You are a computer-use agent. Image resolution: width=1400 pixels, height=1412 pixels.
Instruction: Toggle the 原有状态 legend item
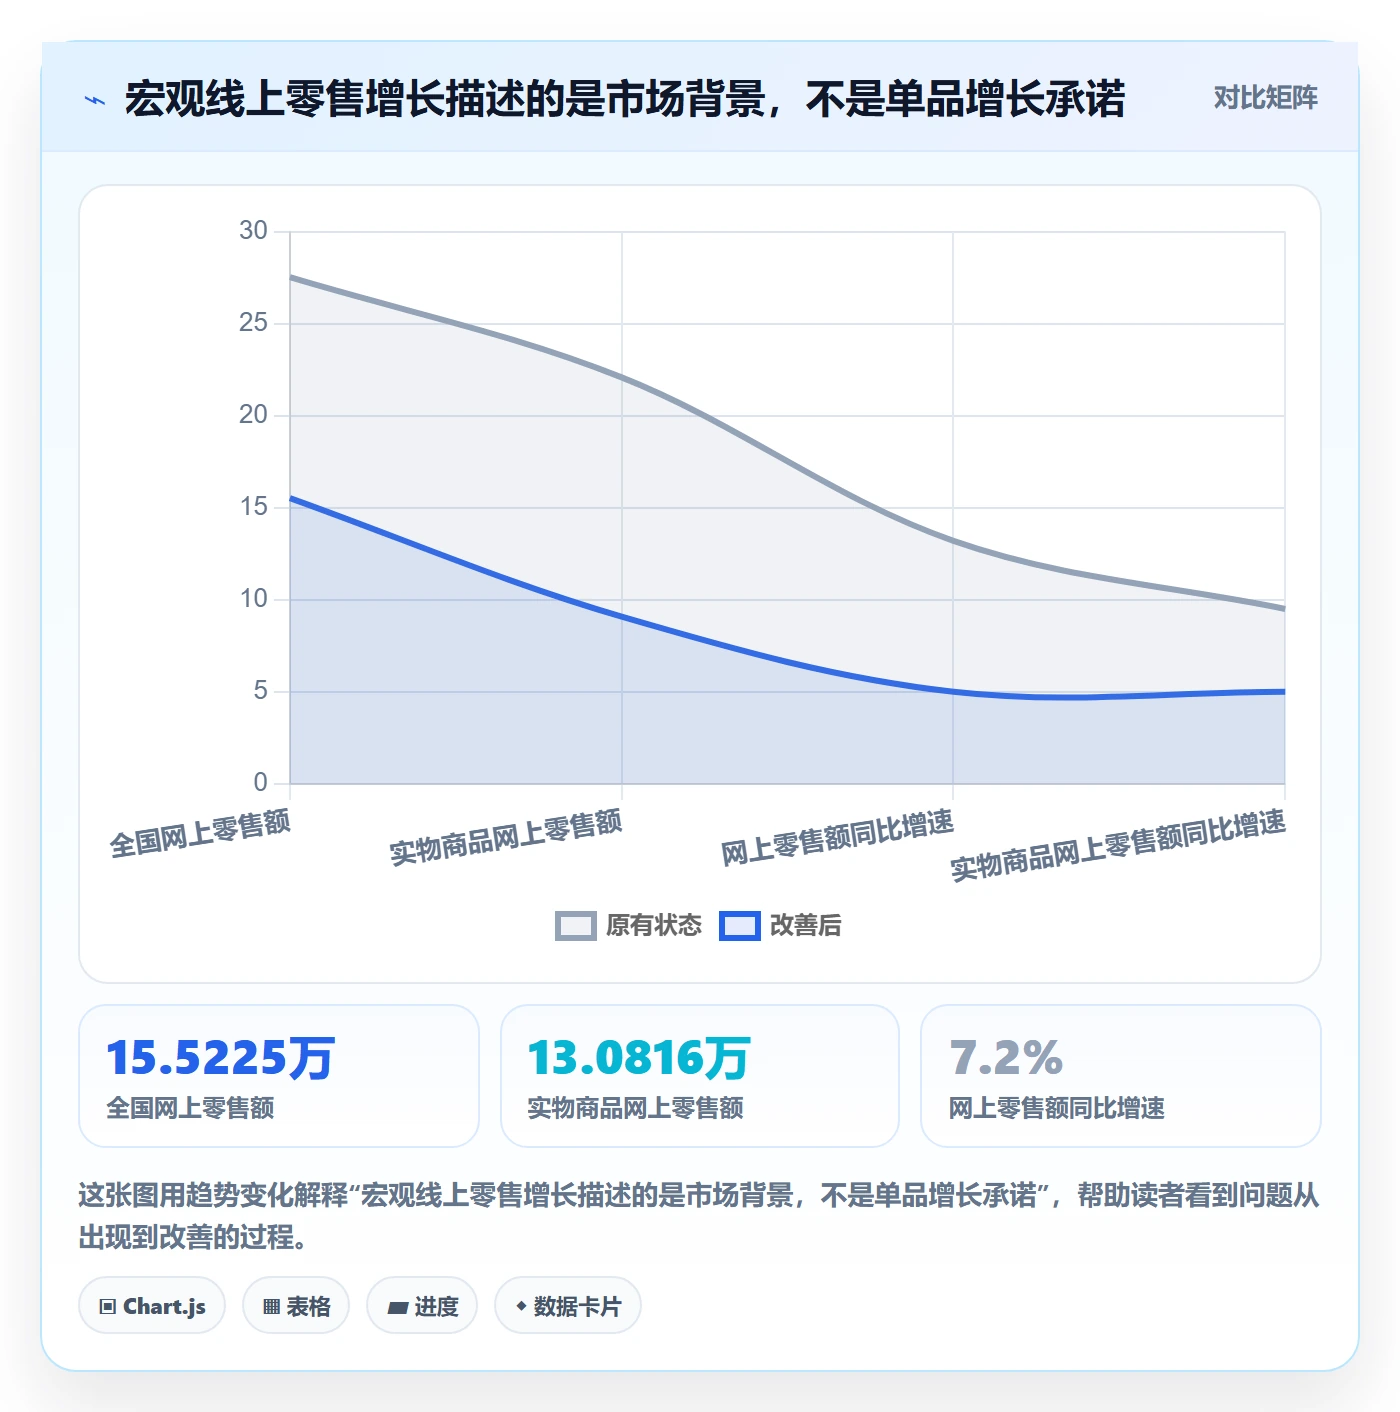click(628, 926)
